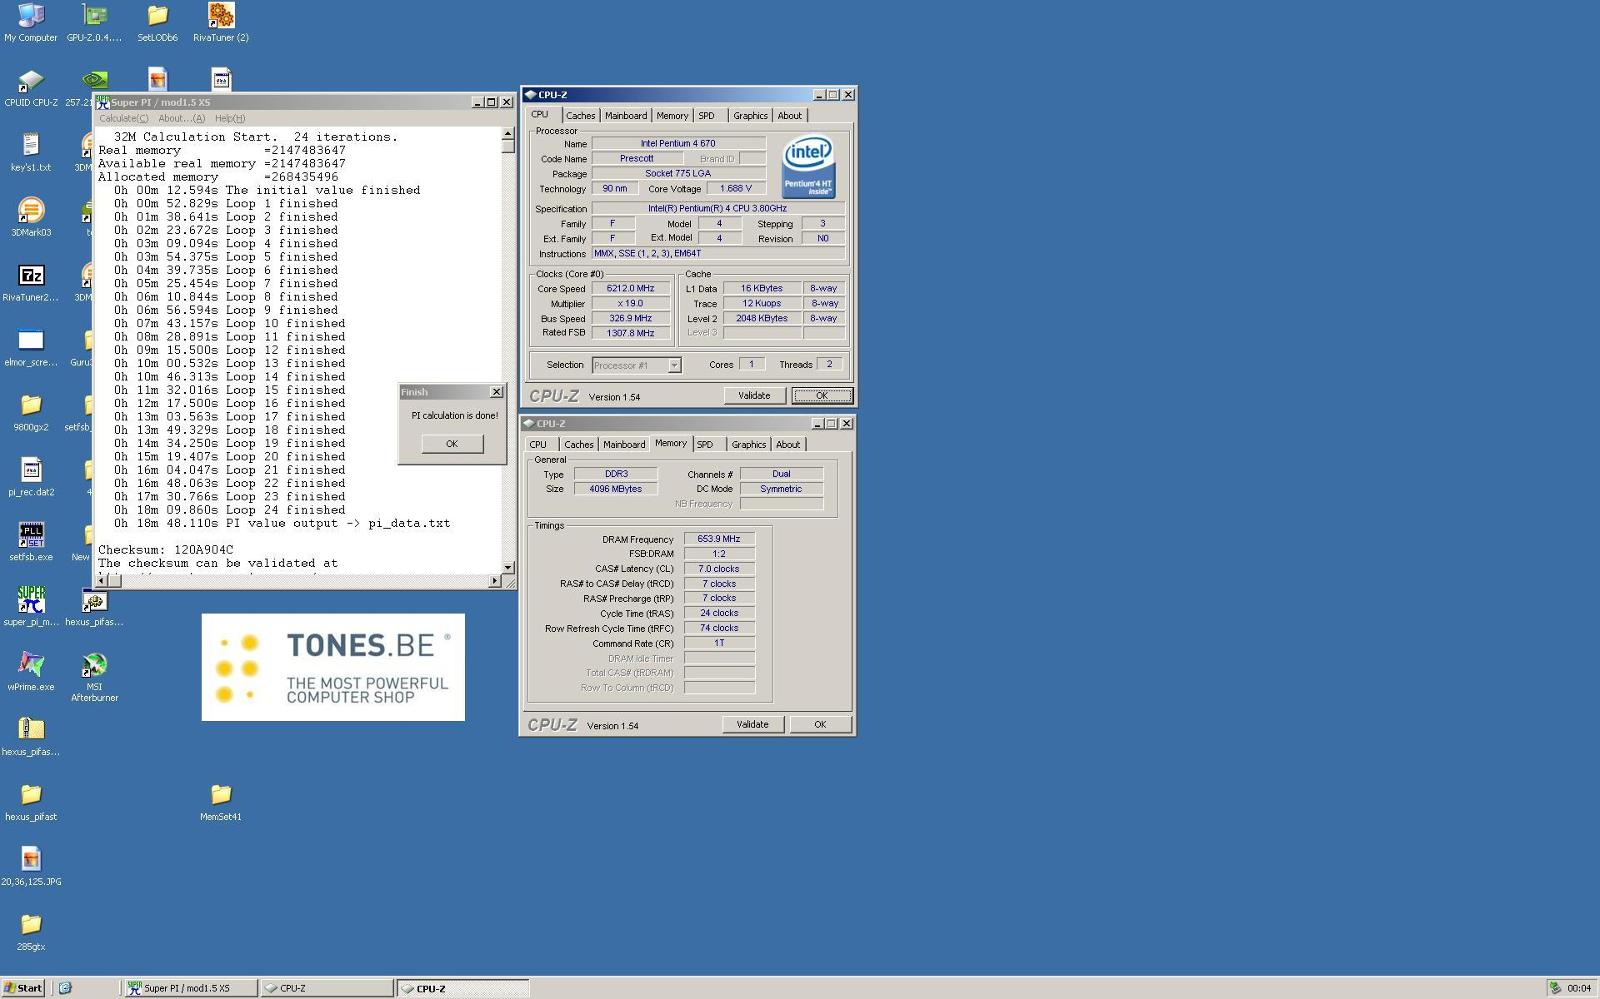Expand Processor #1 selection dropdown
1600x999 pixels.
click(674, 365)
